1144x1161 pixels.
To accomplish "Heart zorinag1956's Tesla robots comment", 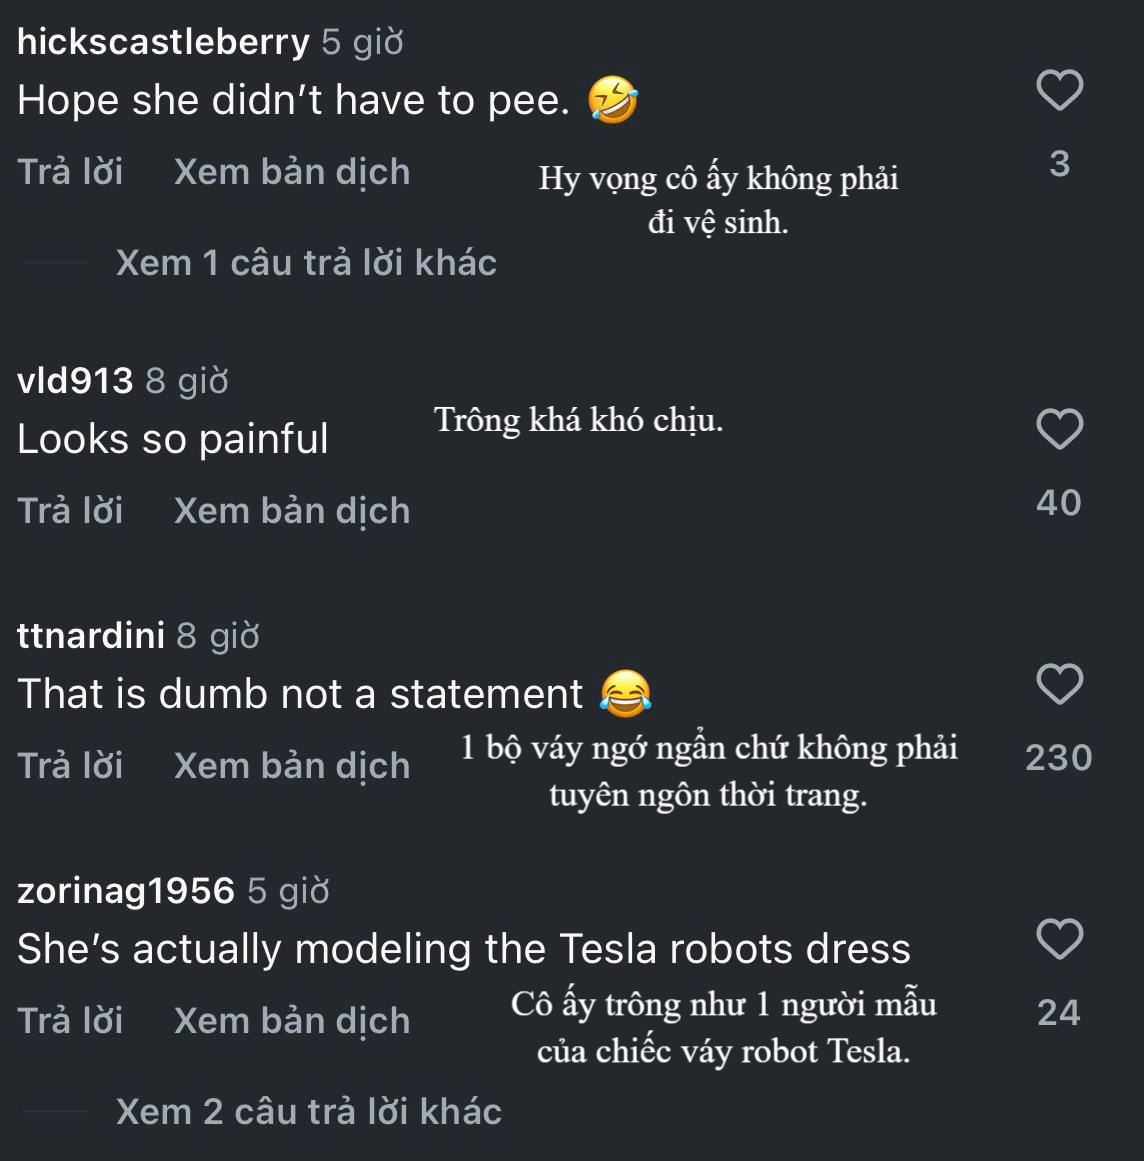I will 1059,940.
